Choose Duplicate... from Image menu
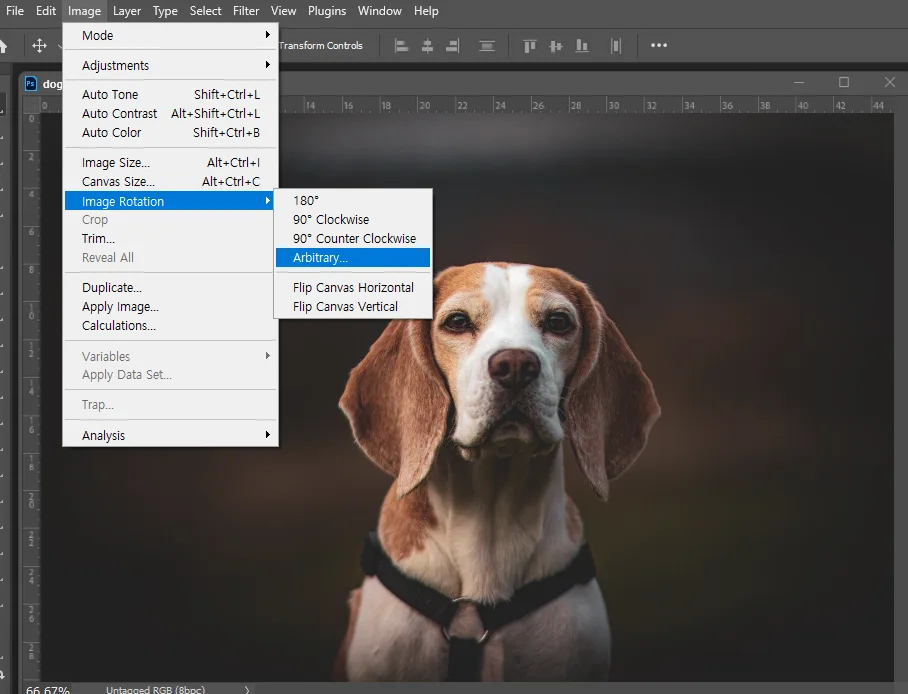908x694 pixels. tap(171, 287)
